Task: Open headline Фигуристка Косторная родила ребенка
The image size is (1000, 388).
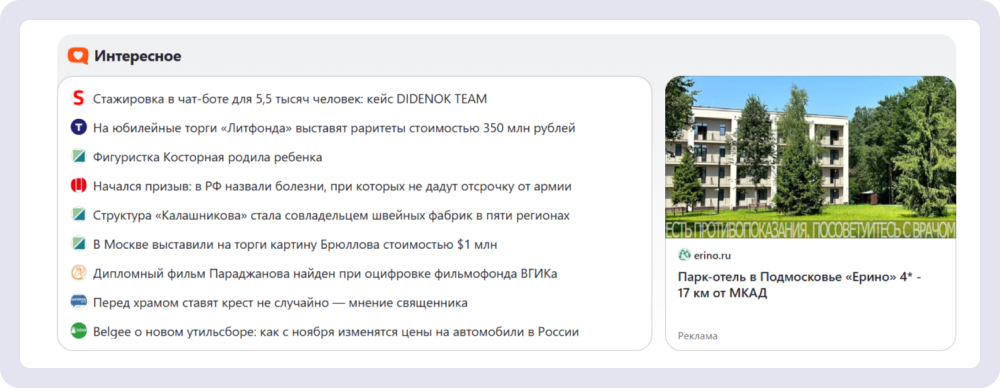Action: (x=207, y=157)
